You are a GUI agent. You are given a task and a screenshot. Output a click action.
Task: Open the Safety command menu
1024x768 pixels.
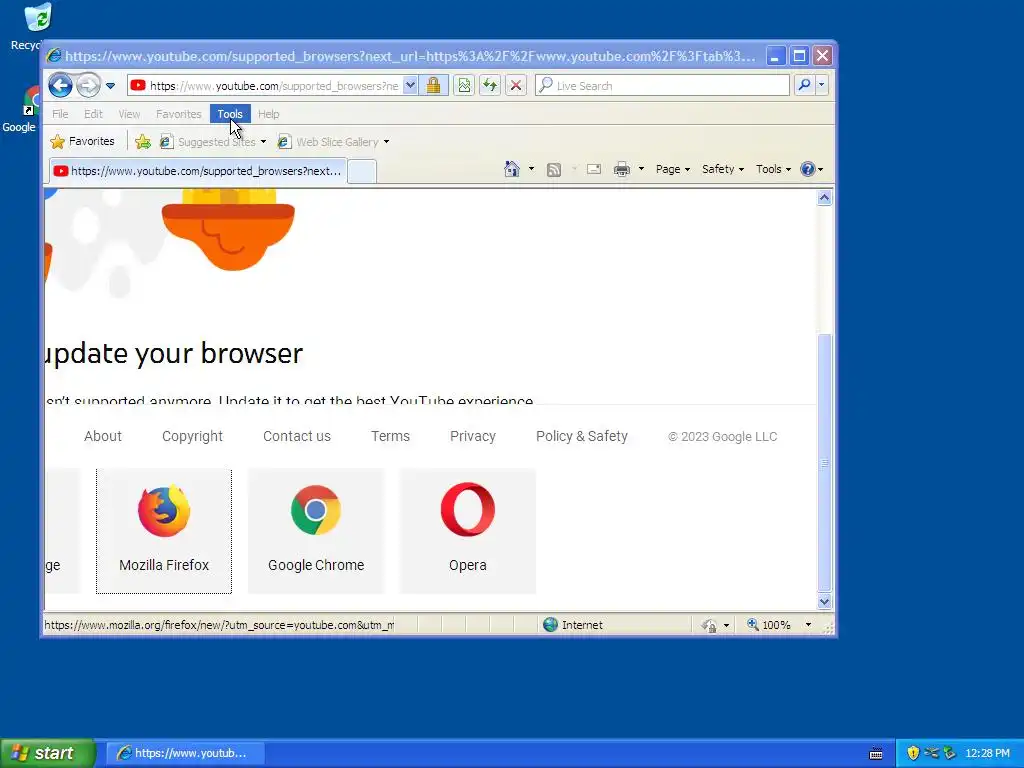pos(722,169)
